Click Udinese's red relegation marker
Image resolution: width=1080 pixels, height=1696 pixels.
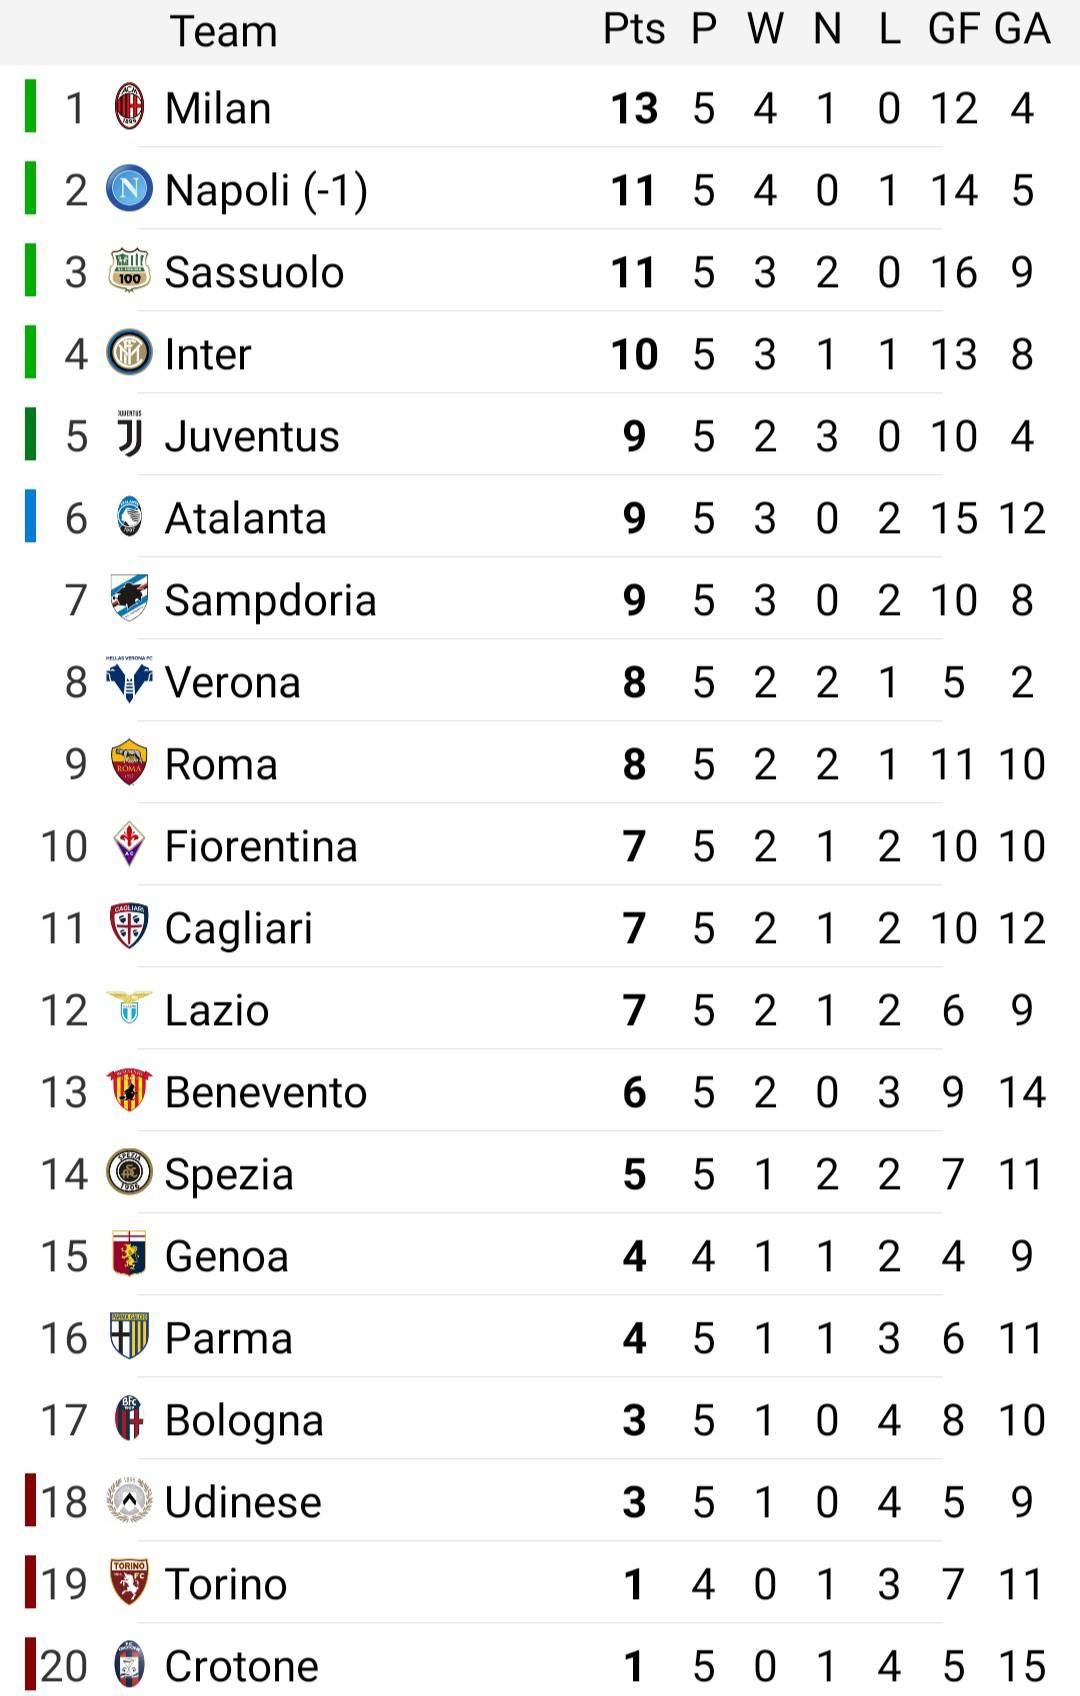pos(30,1501)
